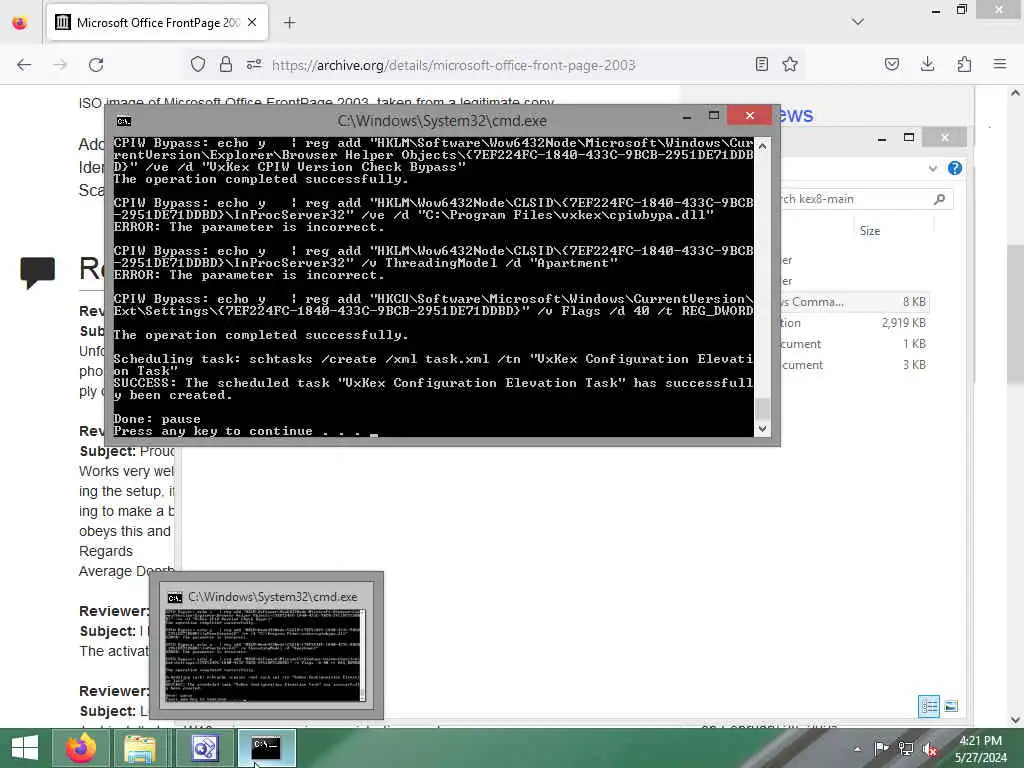Bookmark this page with star icon
The width and height of the screenshot is (1024, 768).
click(x=790, y=64)
